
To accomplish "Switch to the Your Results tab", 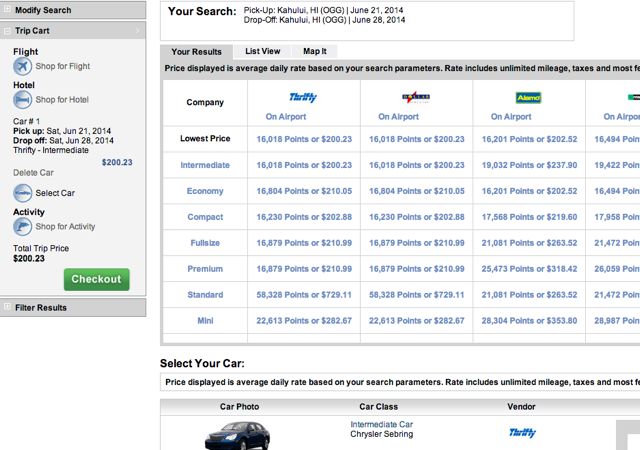I will 196,52.
